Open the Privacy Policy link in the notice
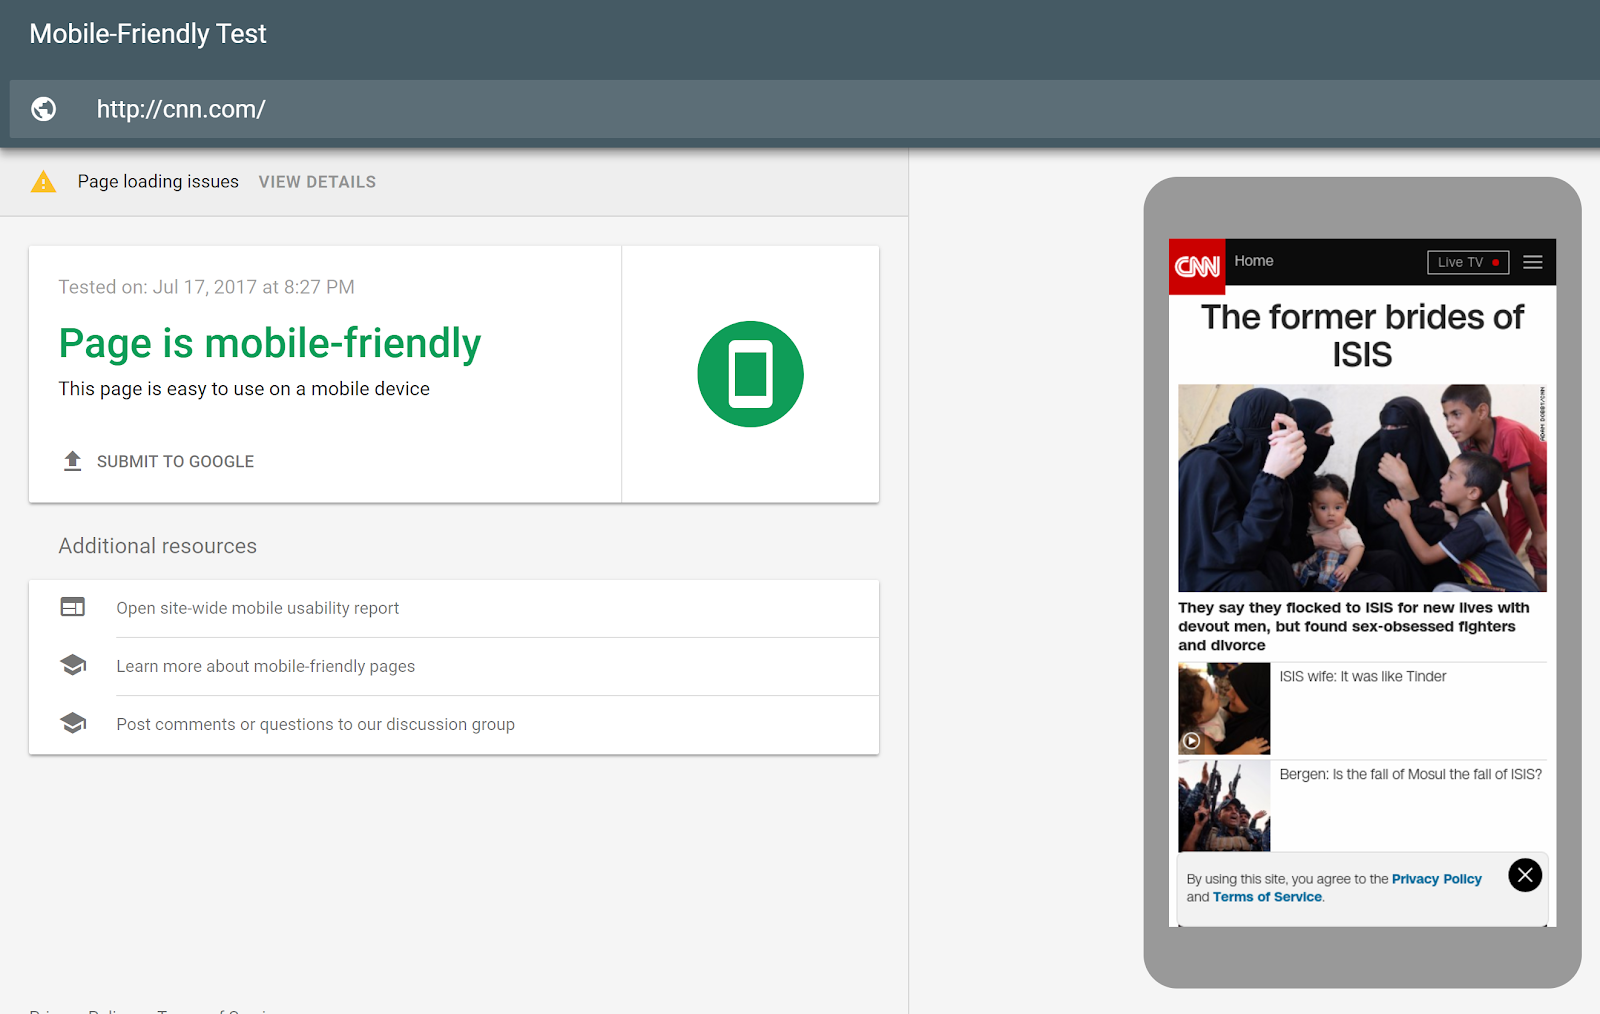The height and width of the screenshot is (1014, 1600). point(1436,879)
